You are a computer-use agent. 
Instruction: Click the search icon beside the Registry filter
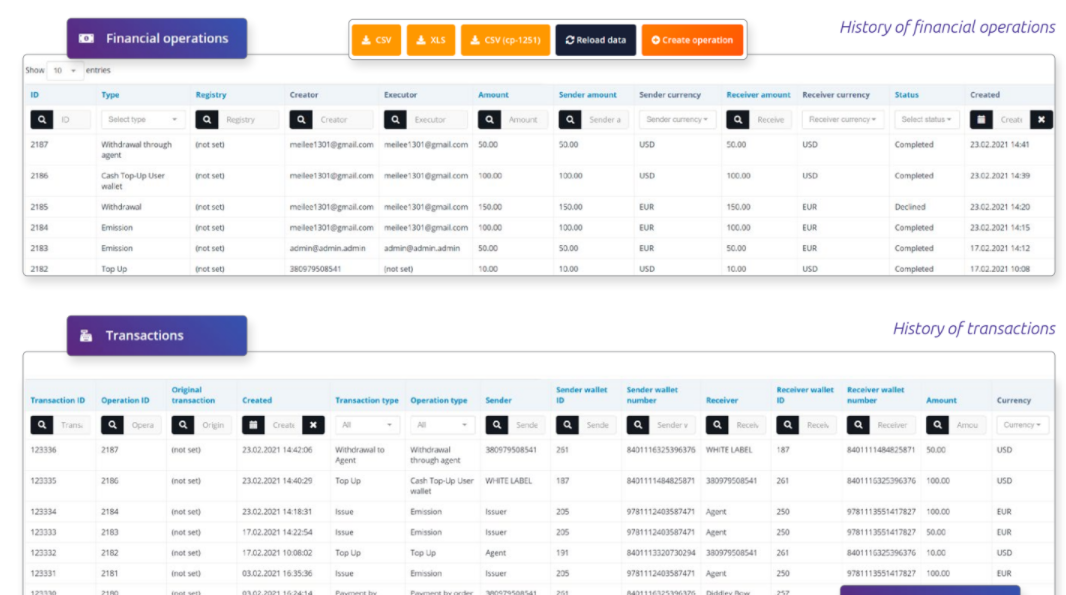point(207,120)
